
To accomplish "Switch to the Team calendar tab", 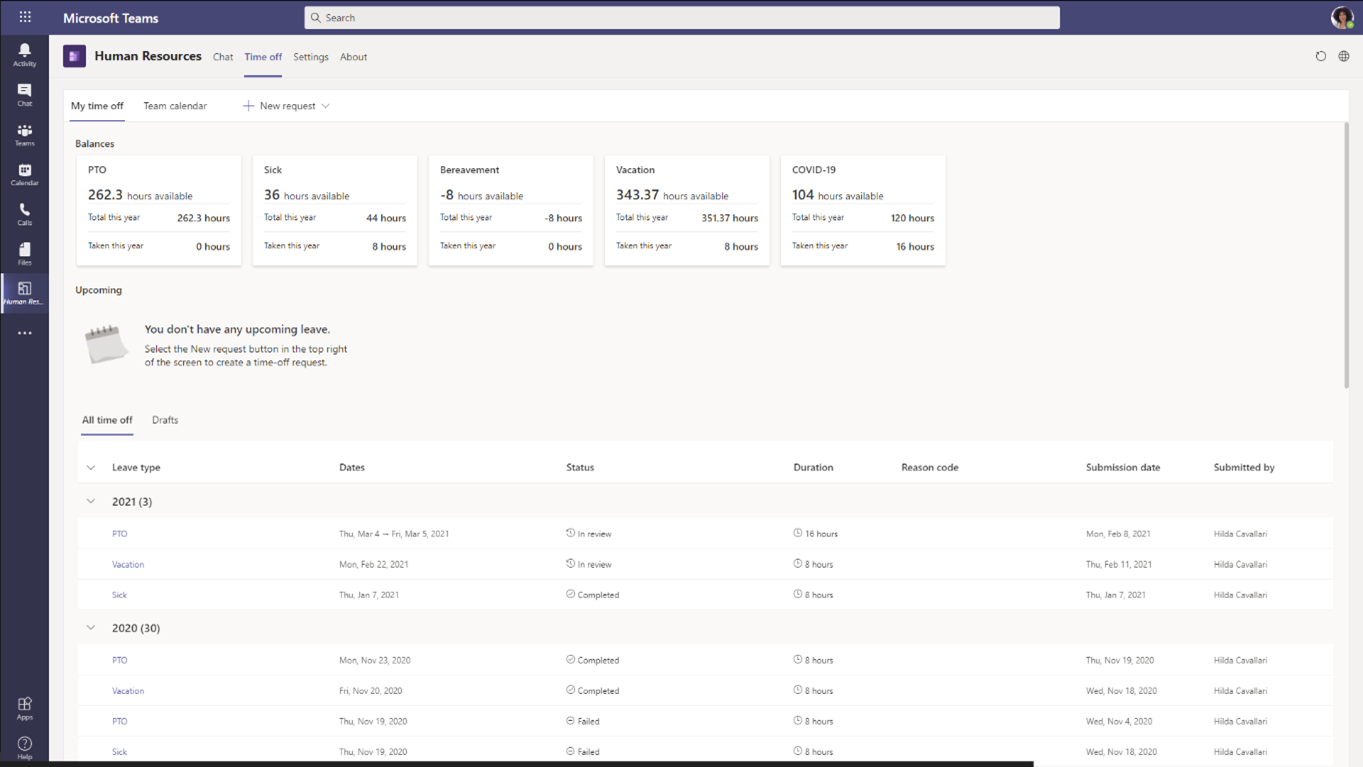I will click(x=175, y=106).
